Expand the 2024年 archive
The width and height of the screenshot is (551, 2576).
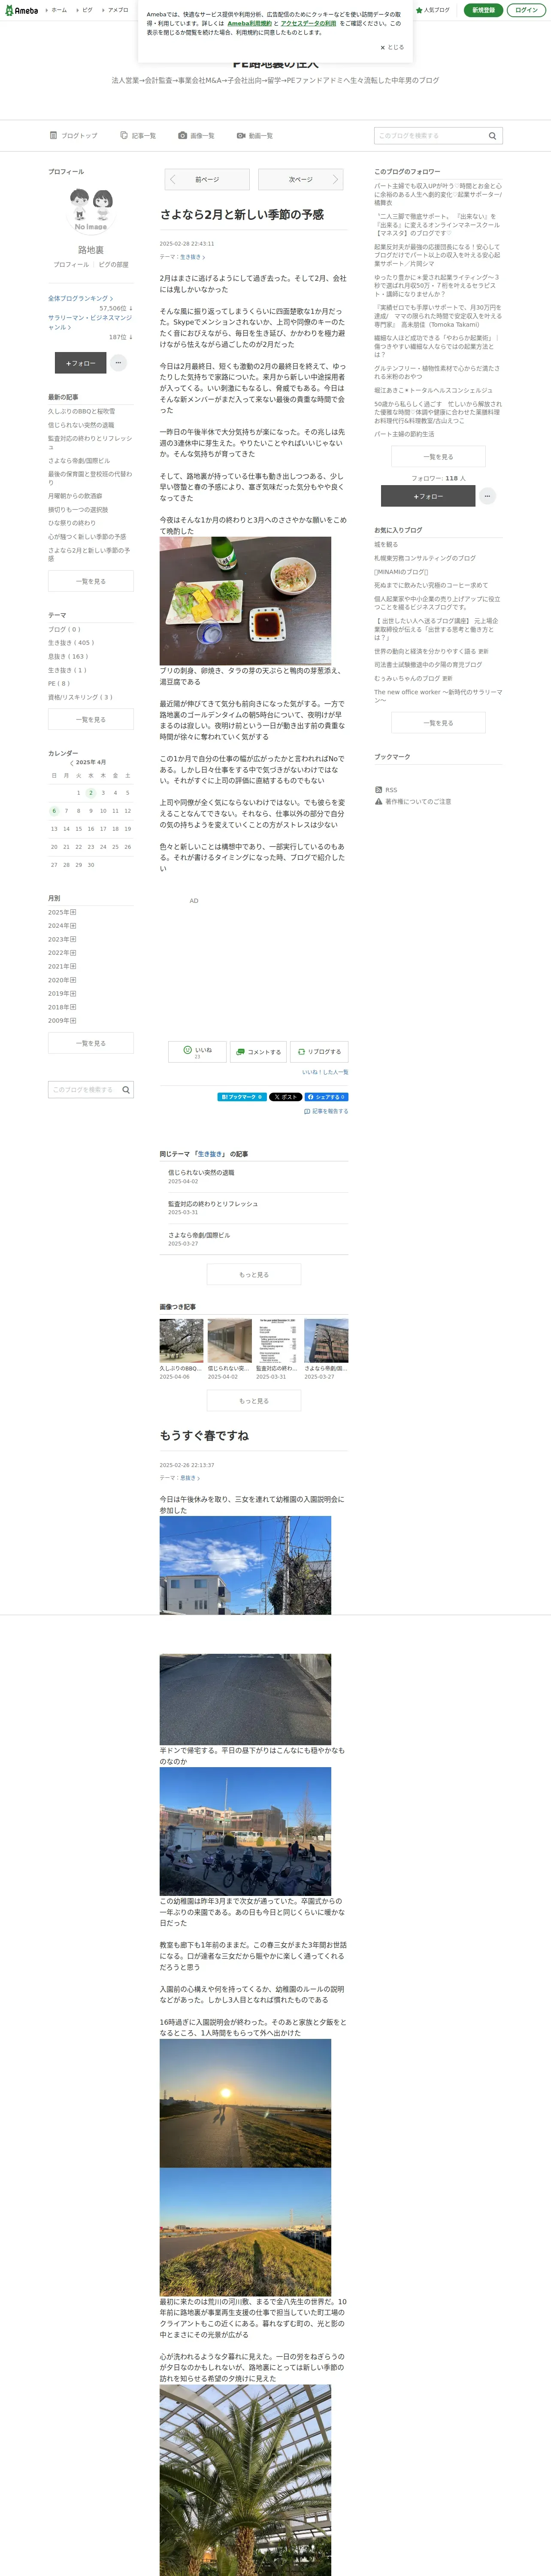click(73, 926)
